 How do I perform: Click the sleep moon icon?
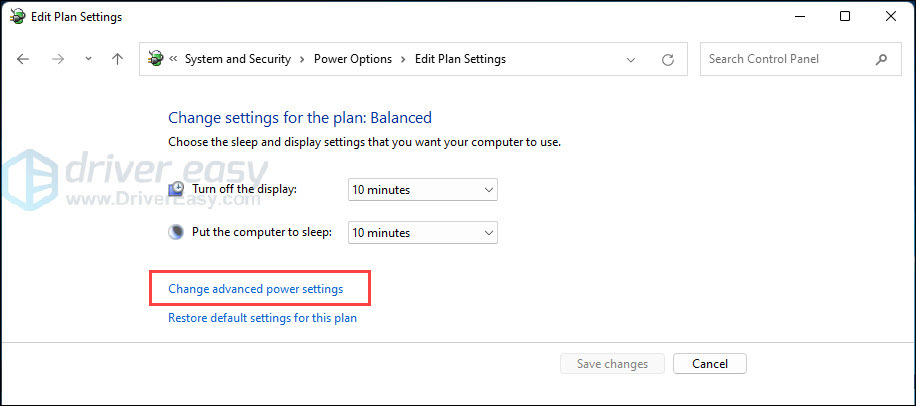(x=176, y=232)
